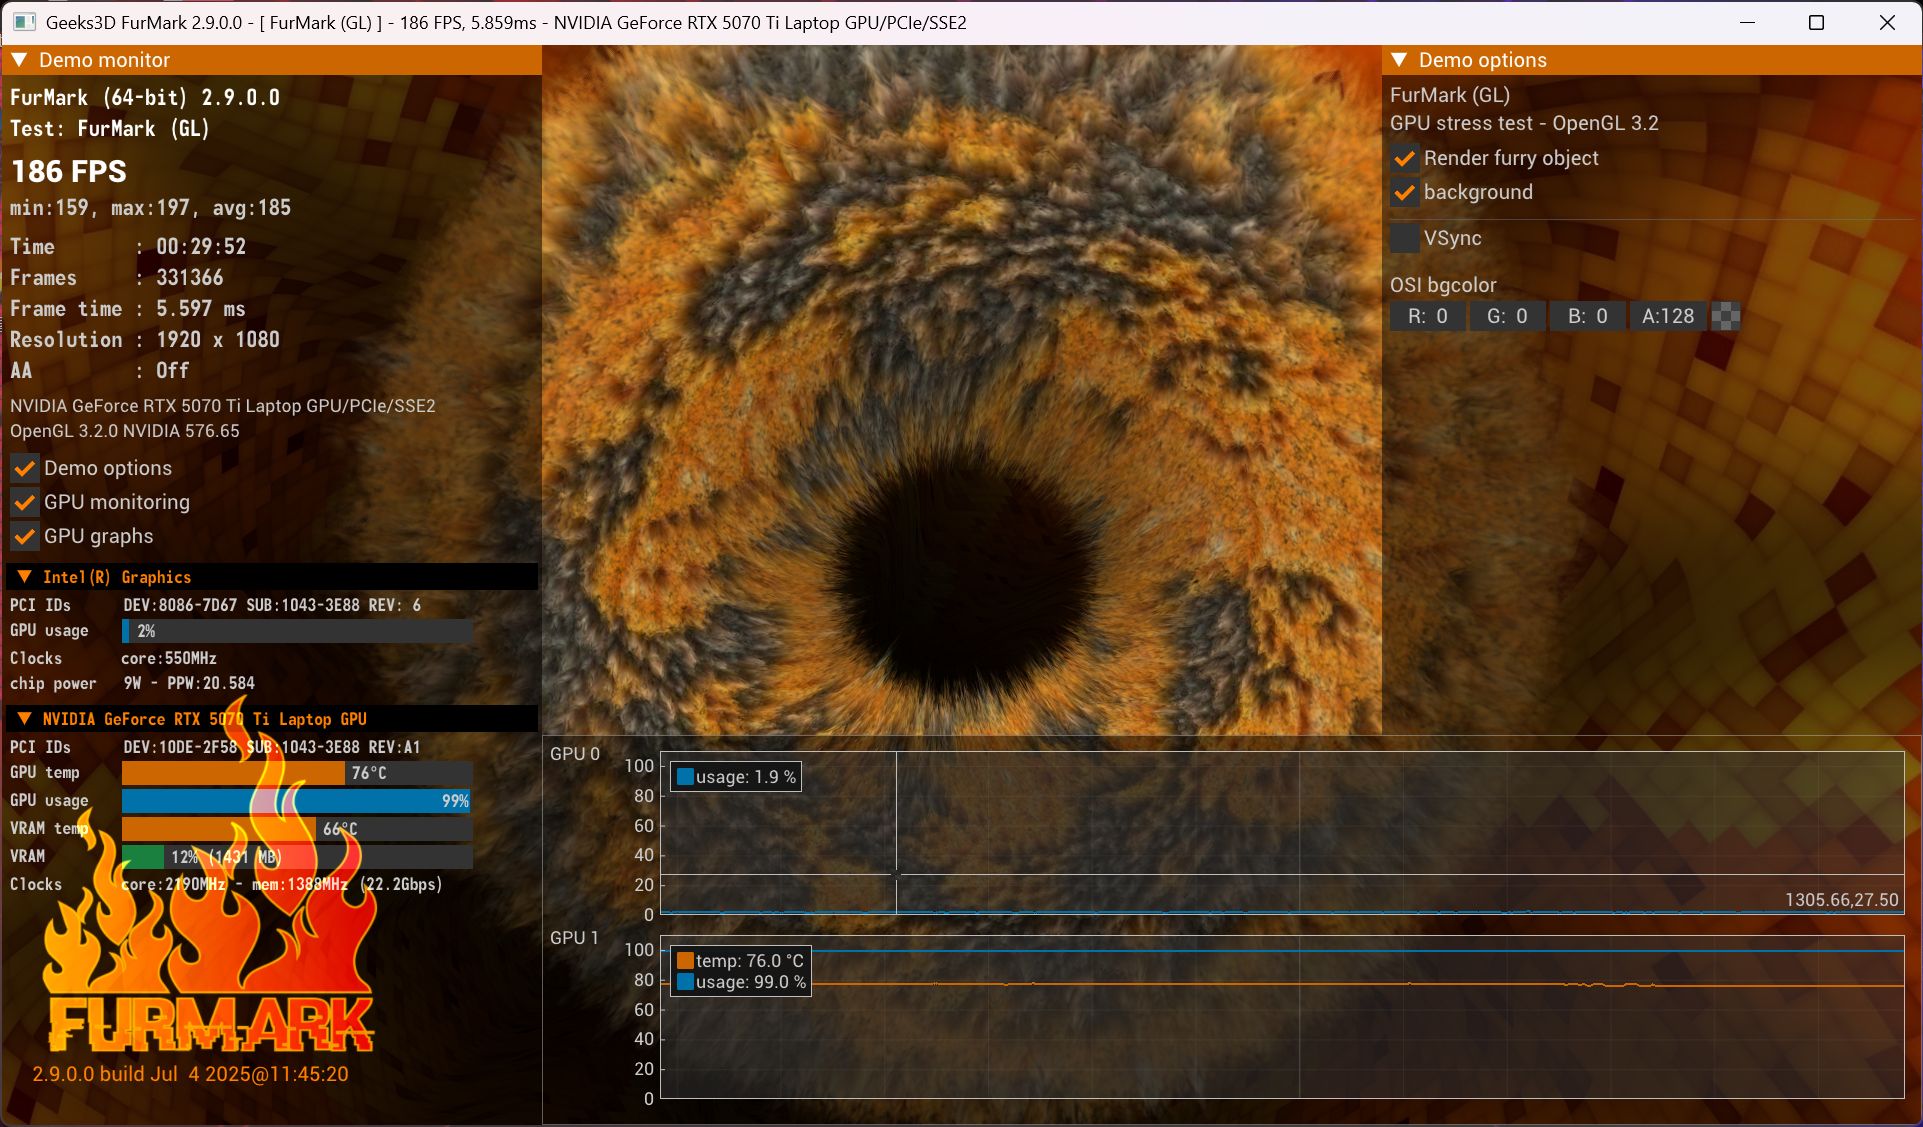1923x1127 pixels.
Task: Uncheck the Demo options checkbox
Action: click(x=25, y=469)
